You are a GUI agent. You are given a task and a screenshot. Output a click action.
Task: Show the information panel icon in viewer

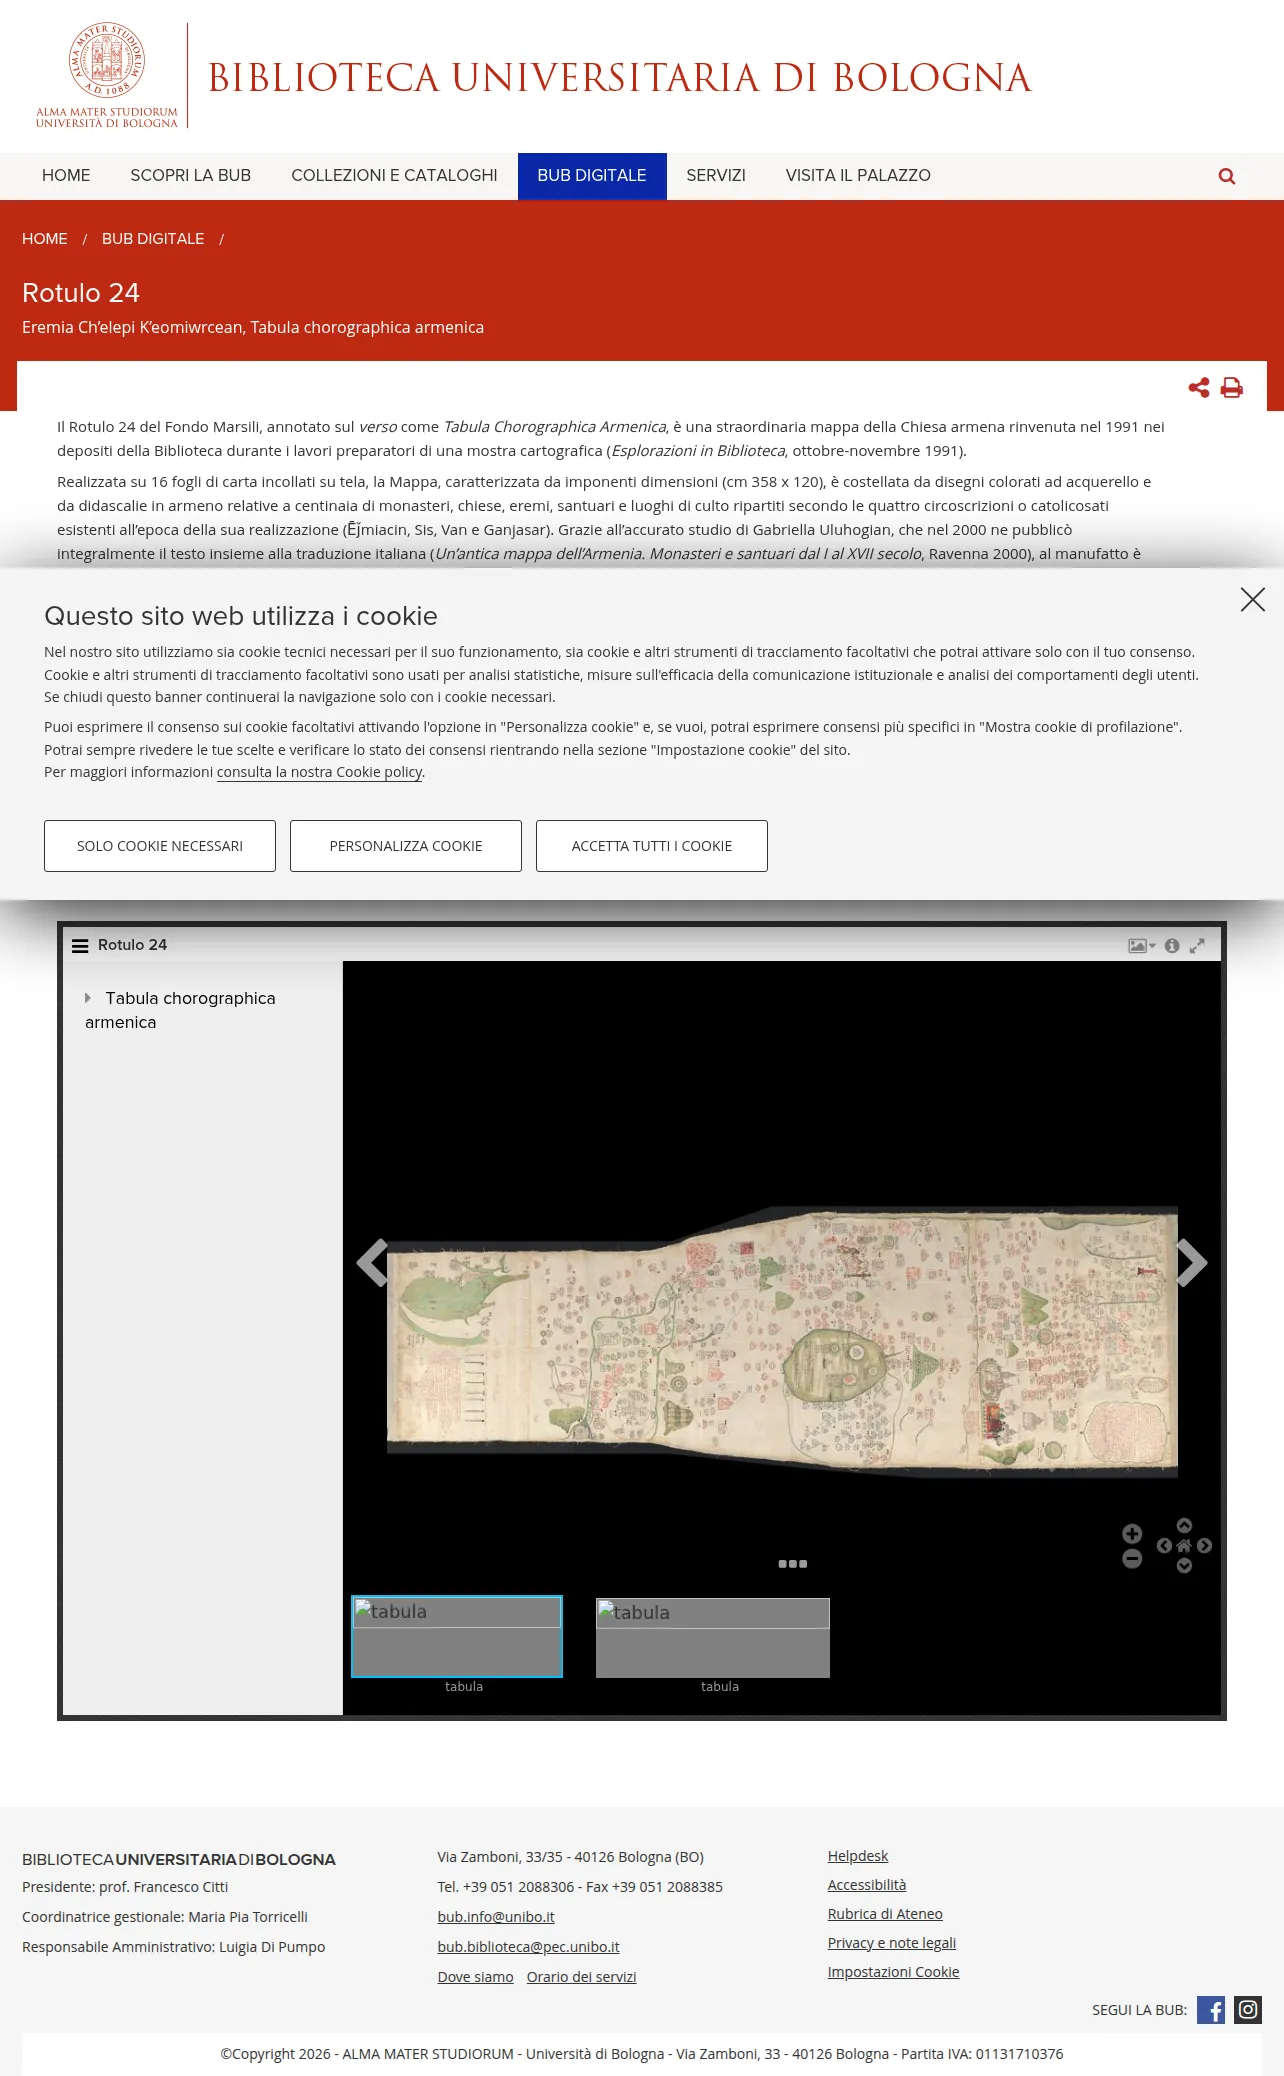(1172, 945)
